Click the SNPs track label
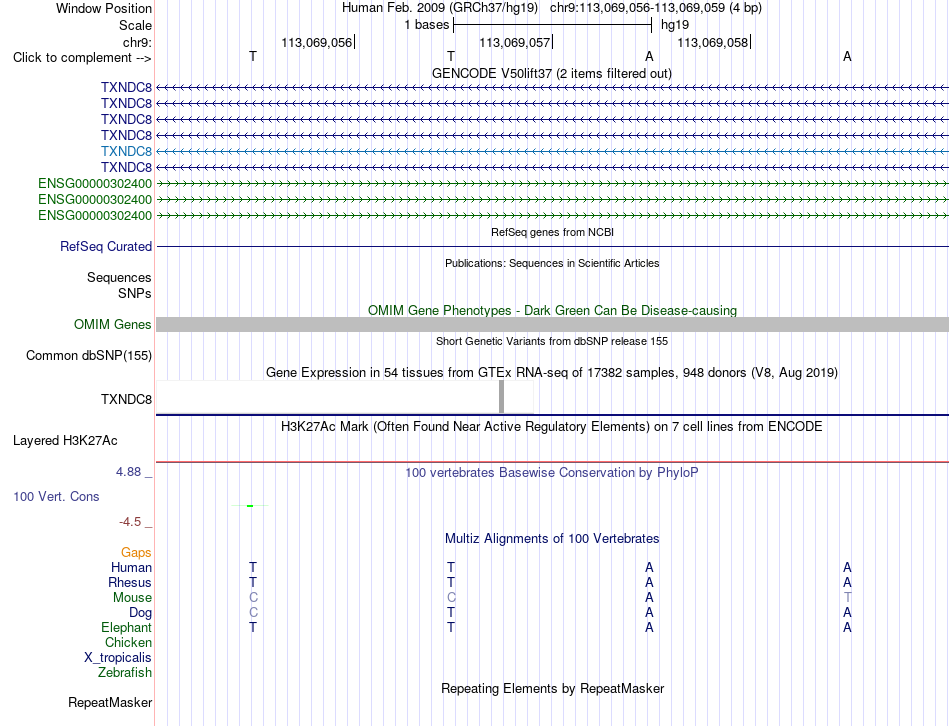Viewport: 950px width, 726px height. coord(135,293)
